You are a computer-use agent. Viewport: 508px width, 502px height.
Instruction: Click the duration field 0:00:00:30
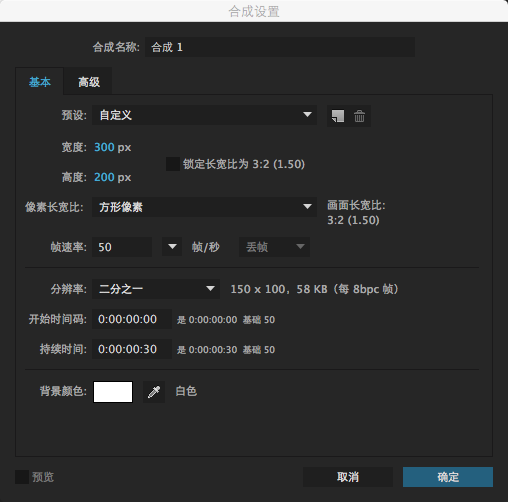coord(132,349)
